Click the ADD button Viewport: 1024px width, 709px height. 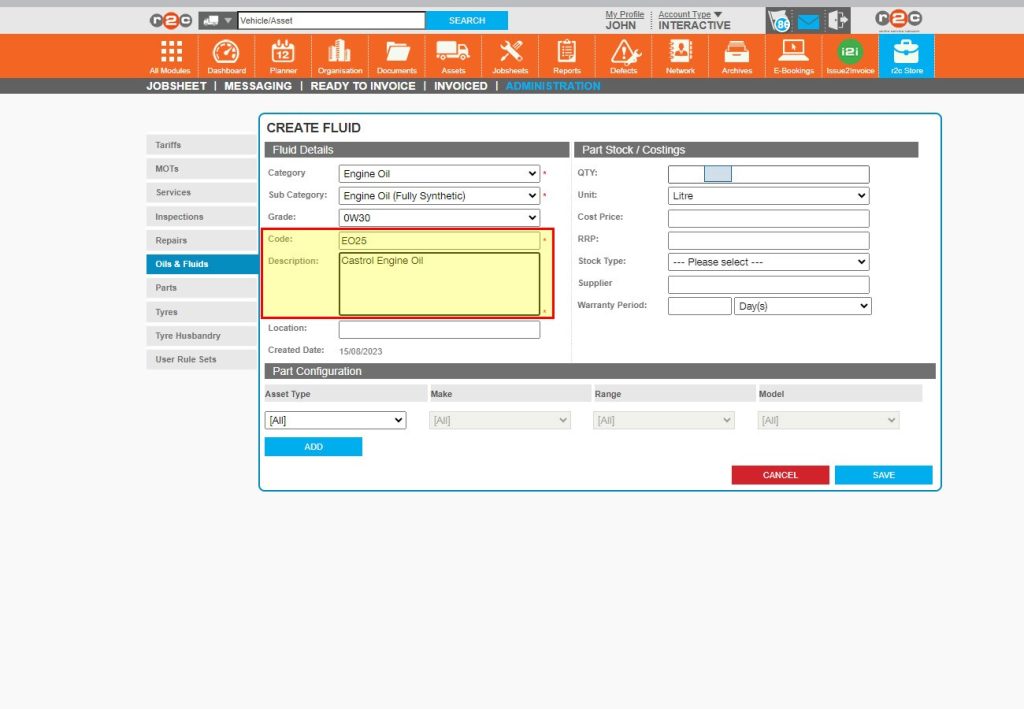point(313,447)
